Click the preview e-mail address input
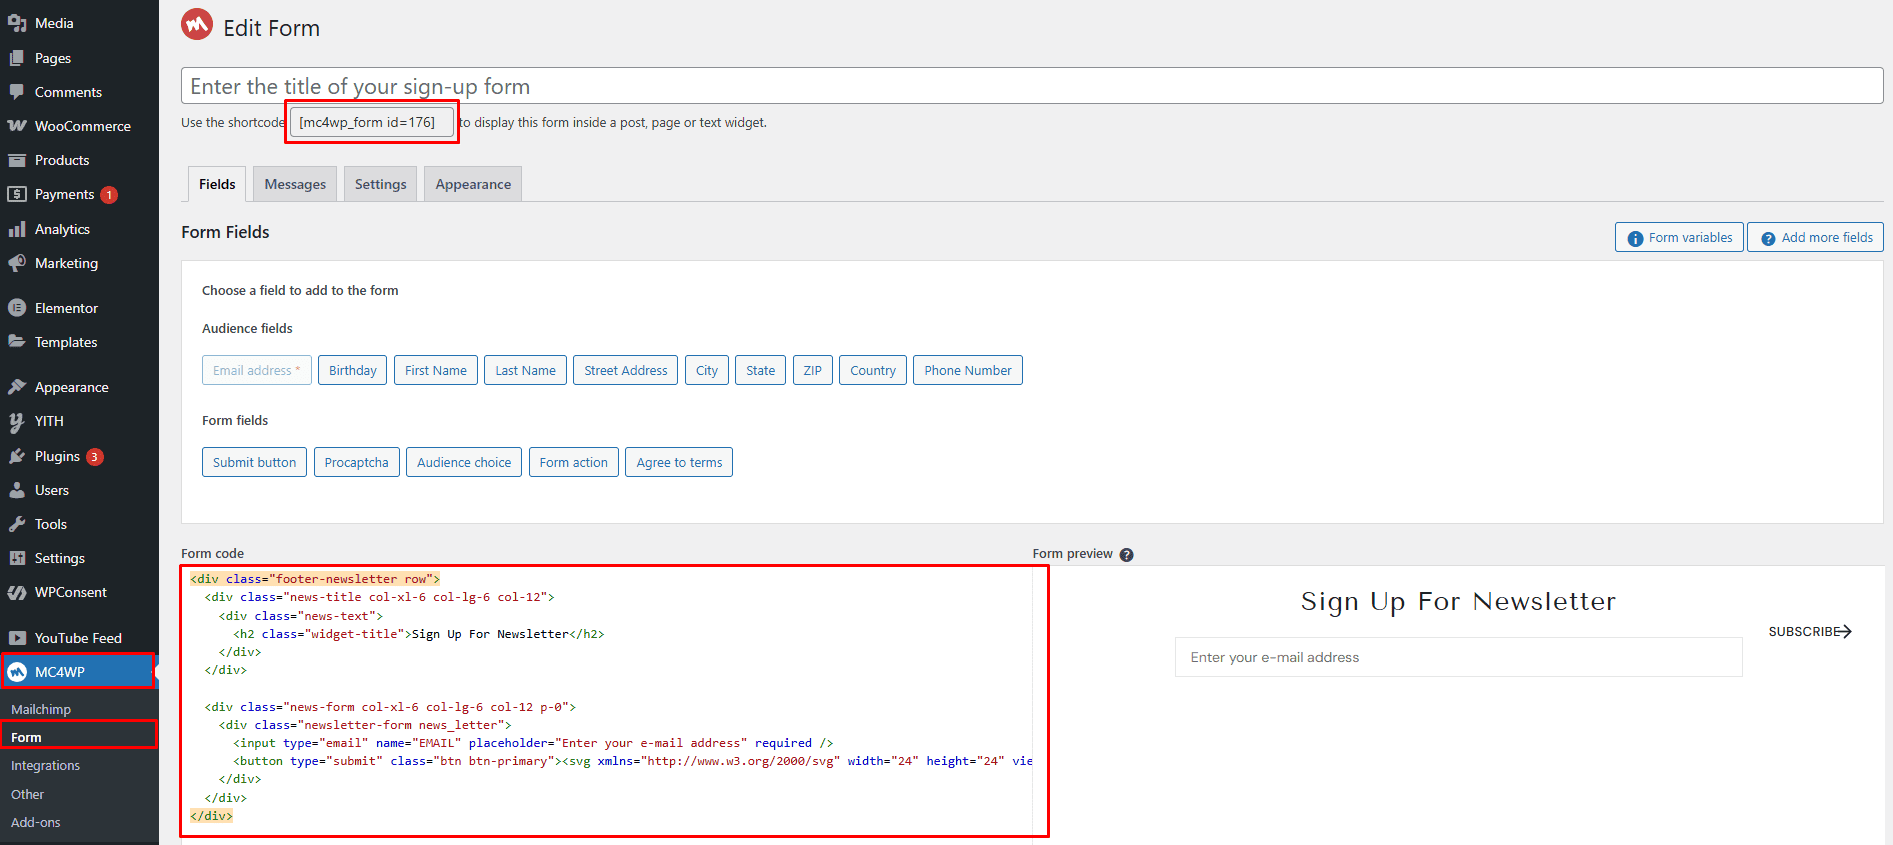 click(1458, 657)
